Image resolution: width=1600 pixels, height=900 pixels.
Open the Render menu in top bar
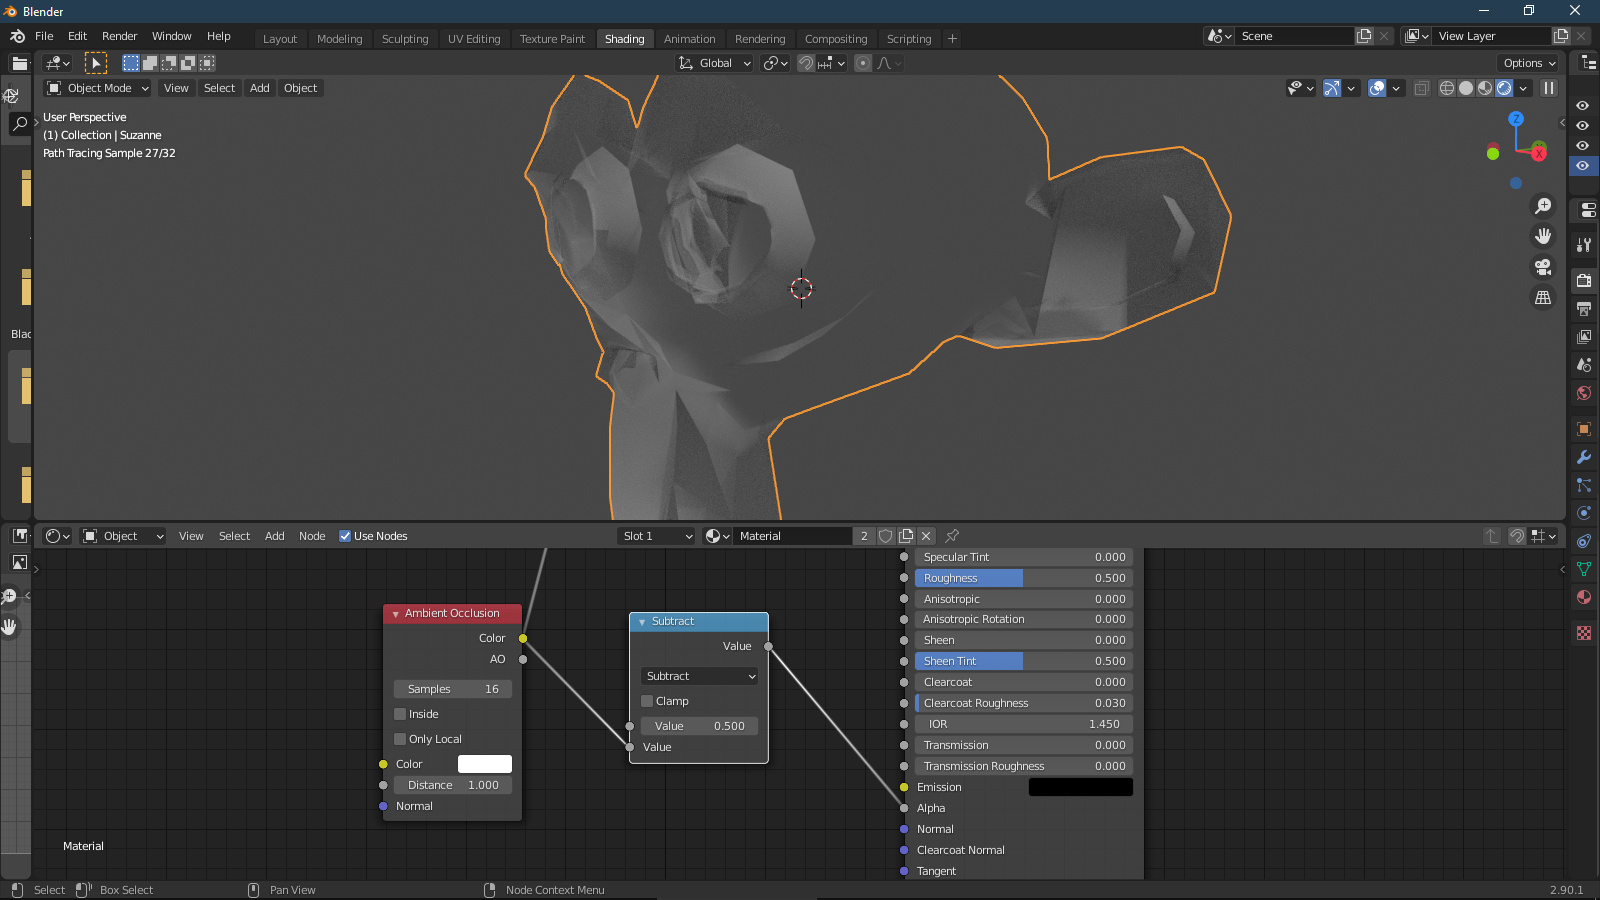tap(119, 36)
